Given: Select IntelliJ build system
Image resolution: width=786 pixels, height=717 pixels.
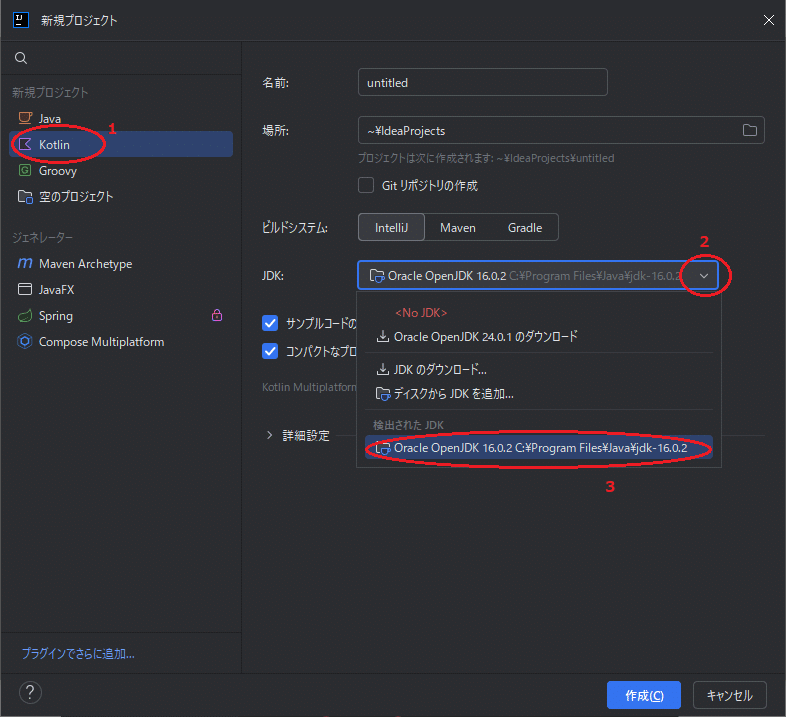Looking at the screenshot, I should click(391, 228).
